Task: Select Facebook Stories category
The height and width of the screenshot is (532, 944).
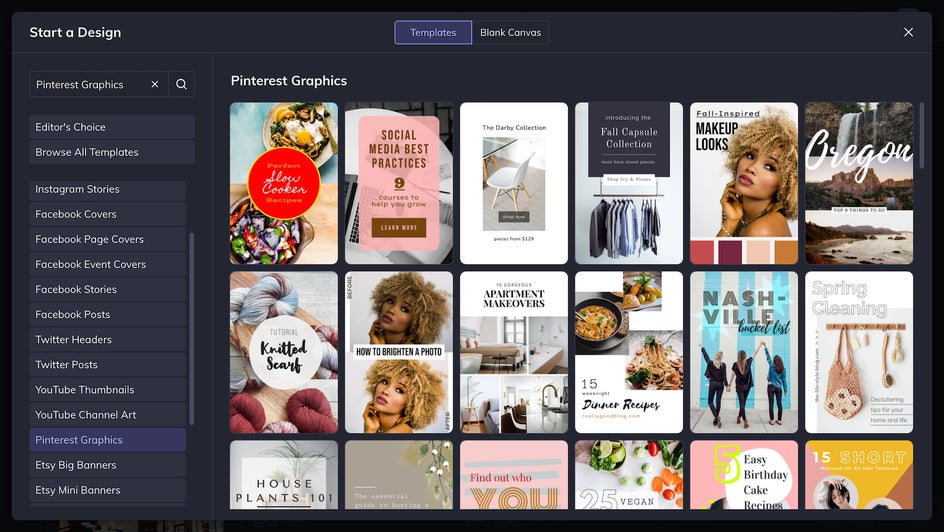Action: (x=108, y=289)
